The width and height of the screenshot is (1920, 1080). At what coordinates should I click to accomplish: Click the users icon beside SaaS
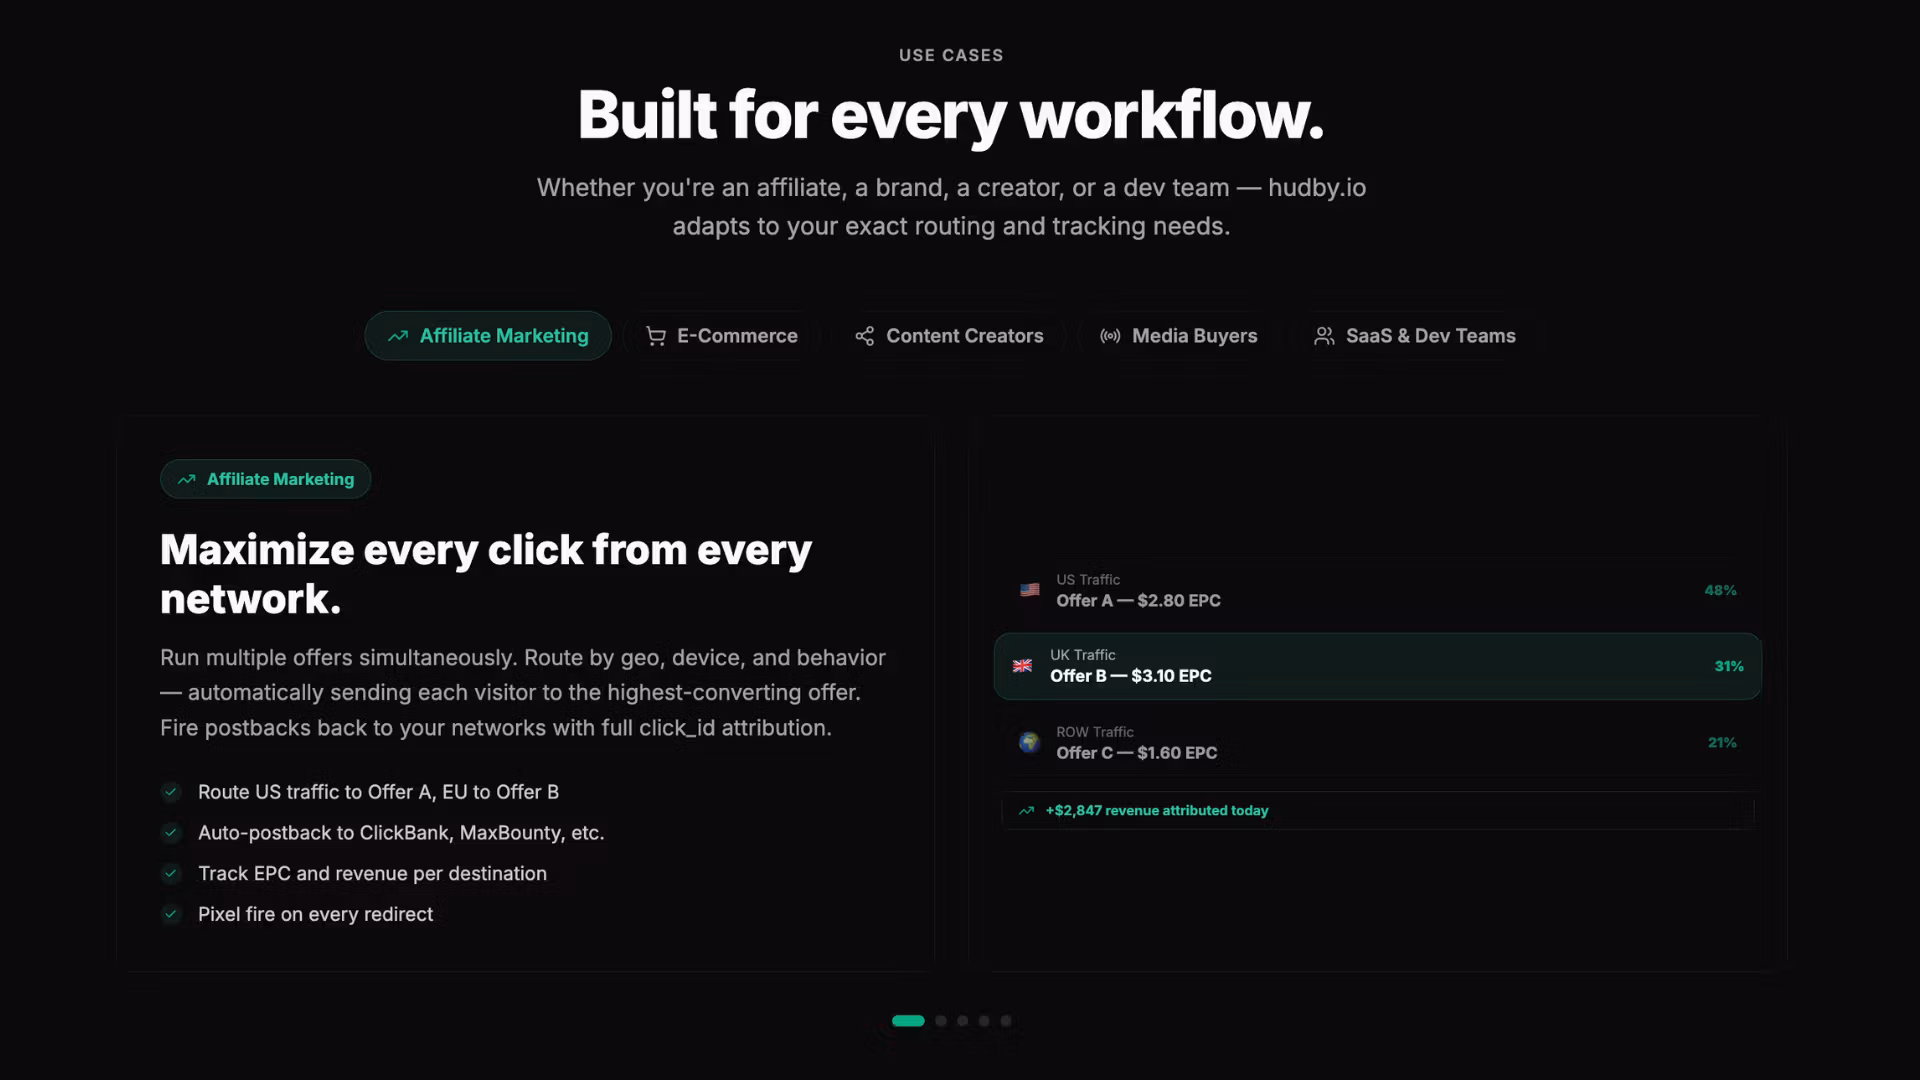pos(1324,336)
